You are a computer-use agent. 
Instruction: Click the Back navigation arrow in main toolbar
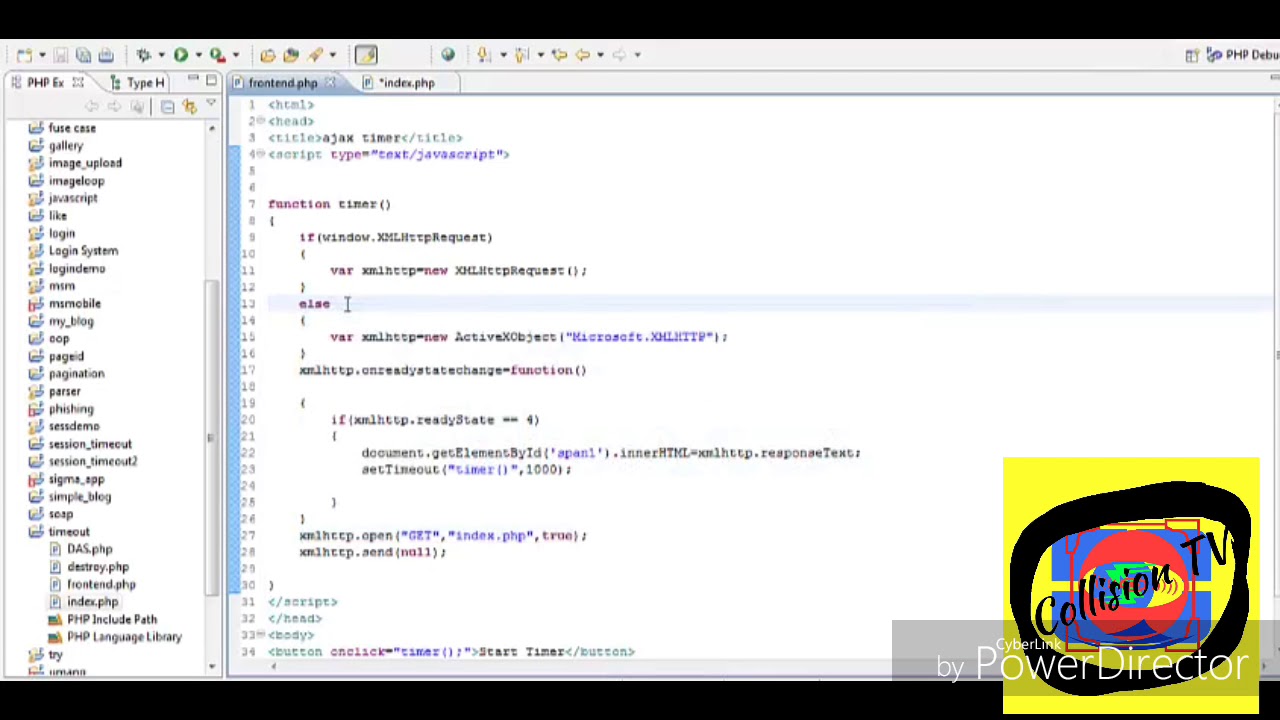coord(582,55)
